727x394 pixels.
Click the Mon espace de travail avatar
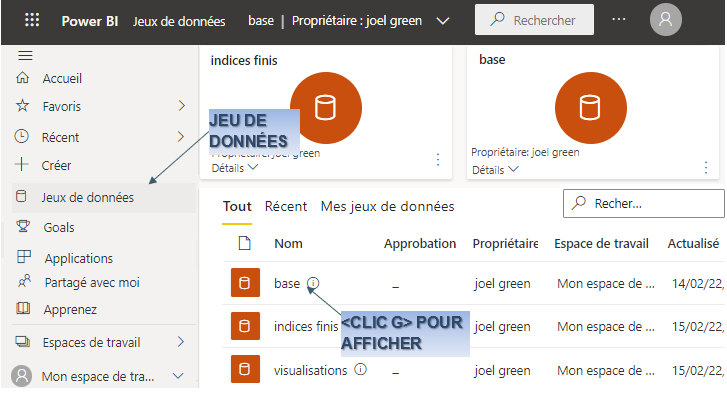click(x=21, y=376)
